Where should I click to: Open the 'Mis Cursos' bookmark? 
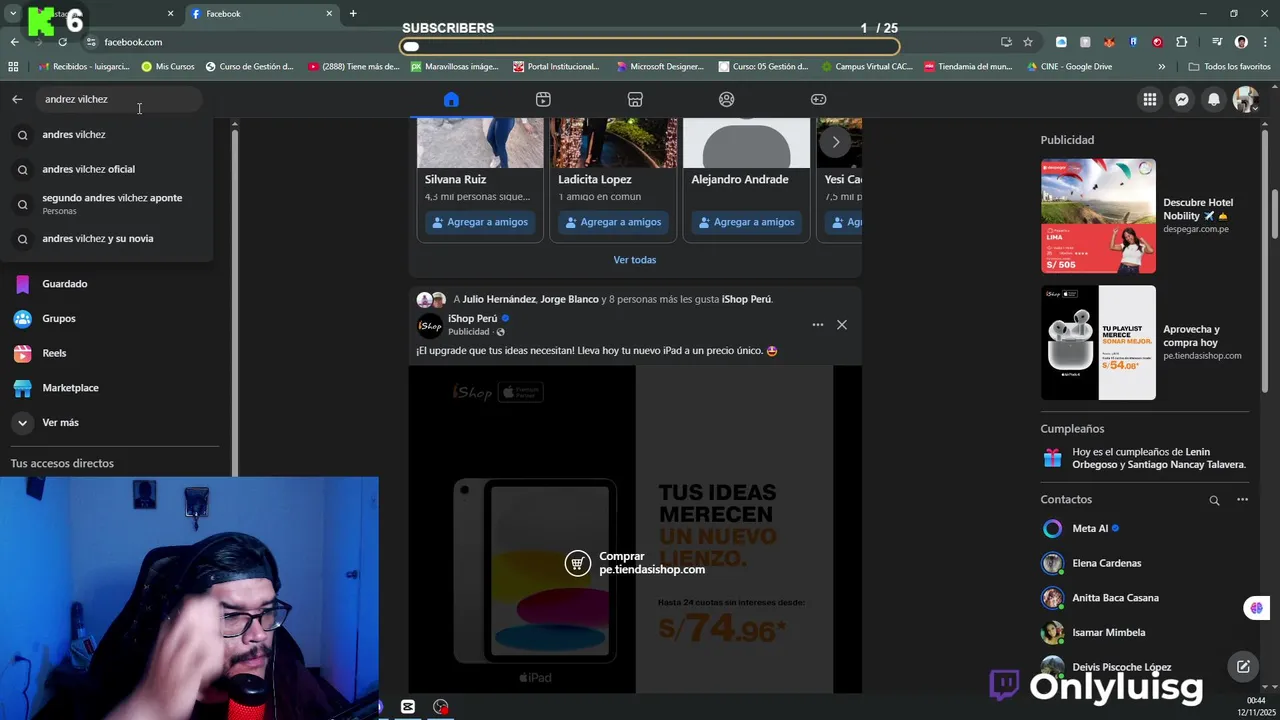click(168, 67)
